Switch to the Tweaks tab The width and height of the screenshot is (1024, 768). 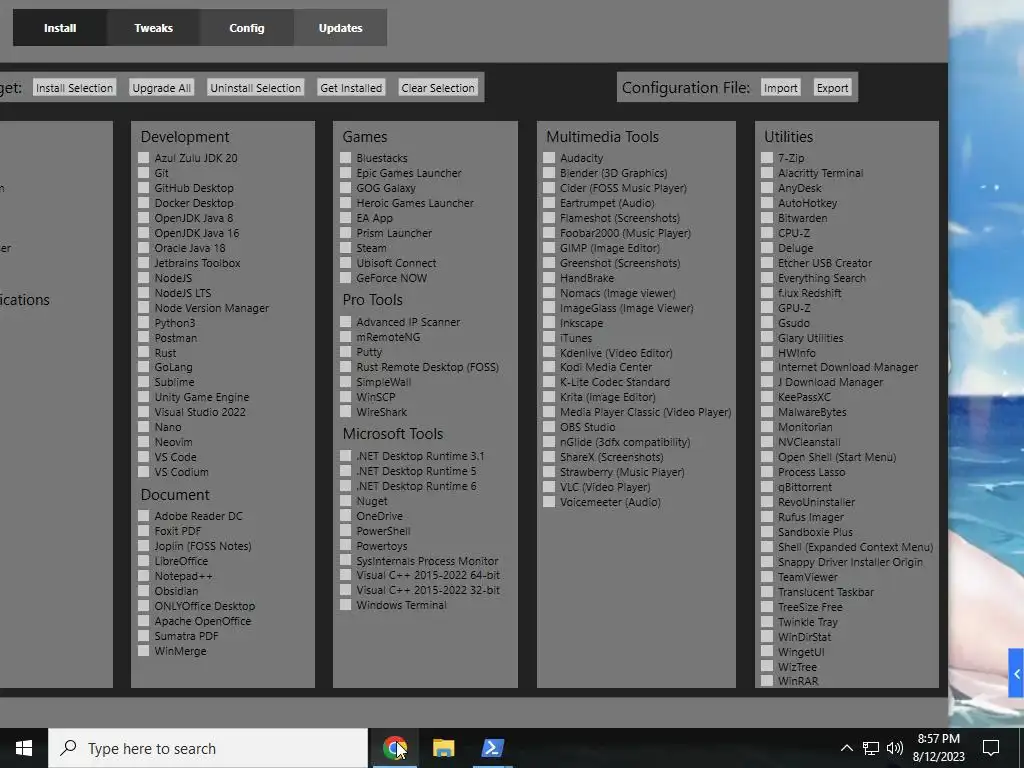point(153,27)
